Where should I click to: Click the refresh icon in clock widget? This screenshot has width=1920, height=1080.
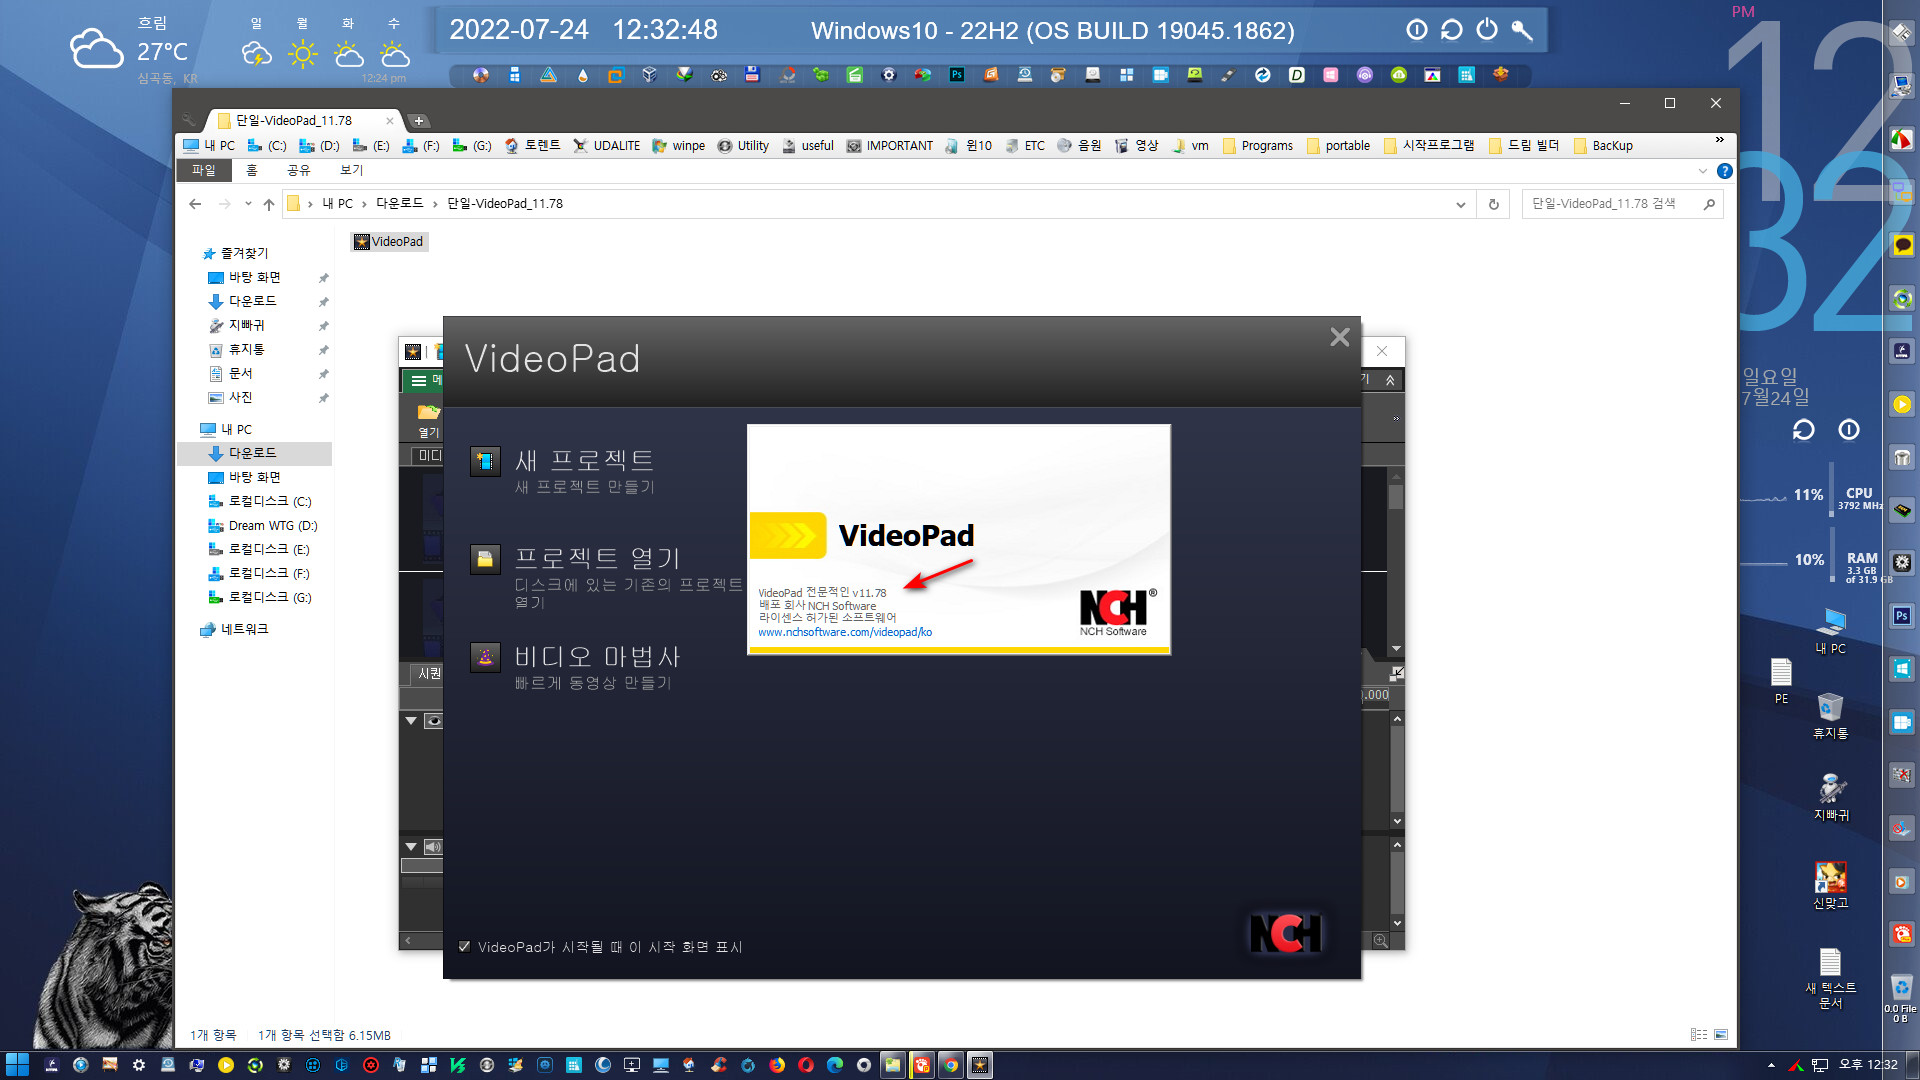(1804, 430)
